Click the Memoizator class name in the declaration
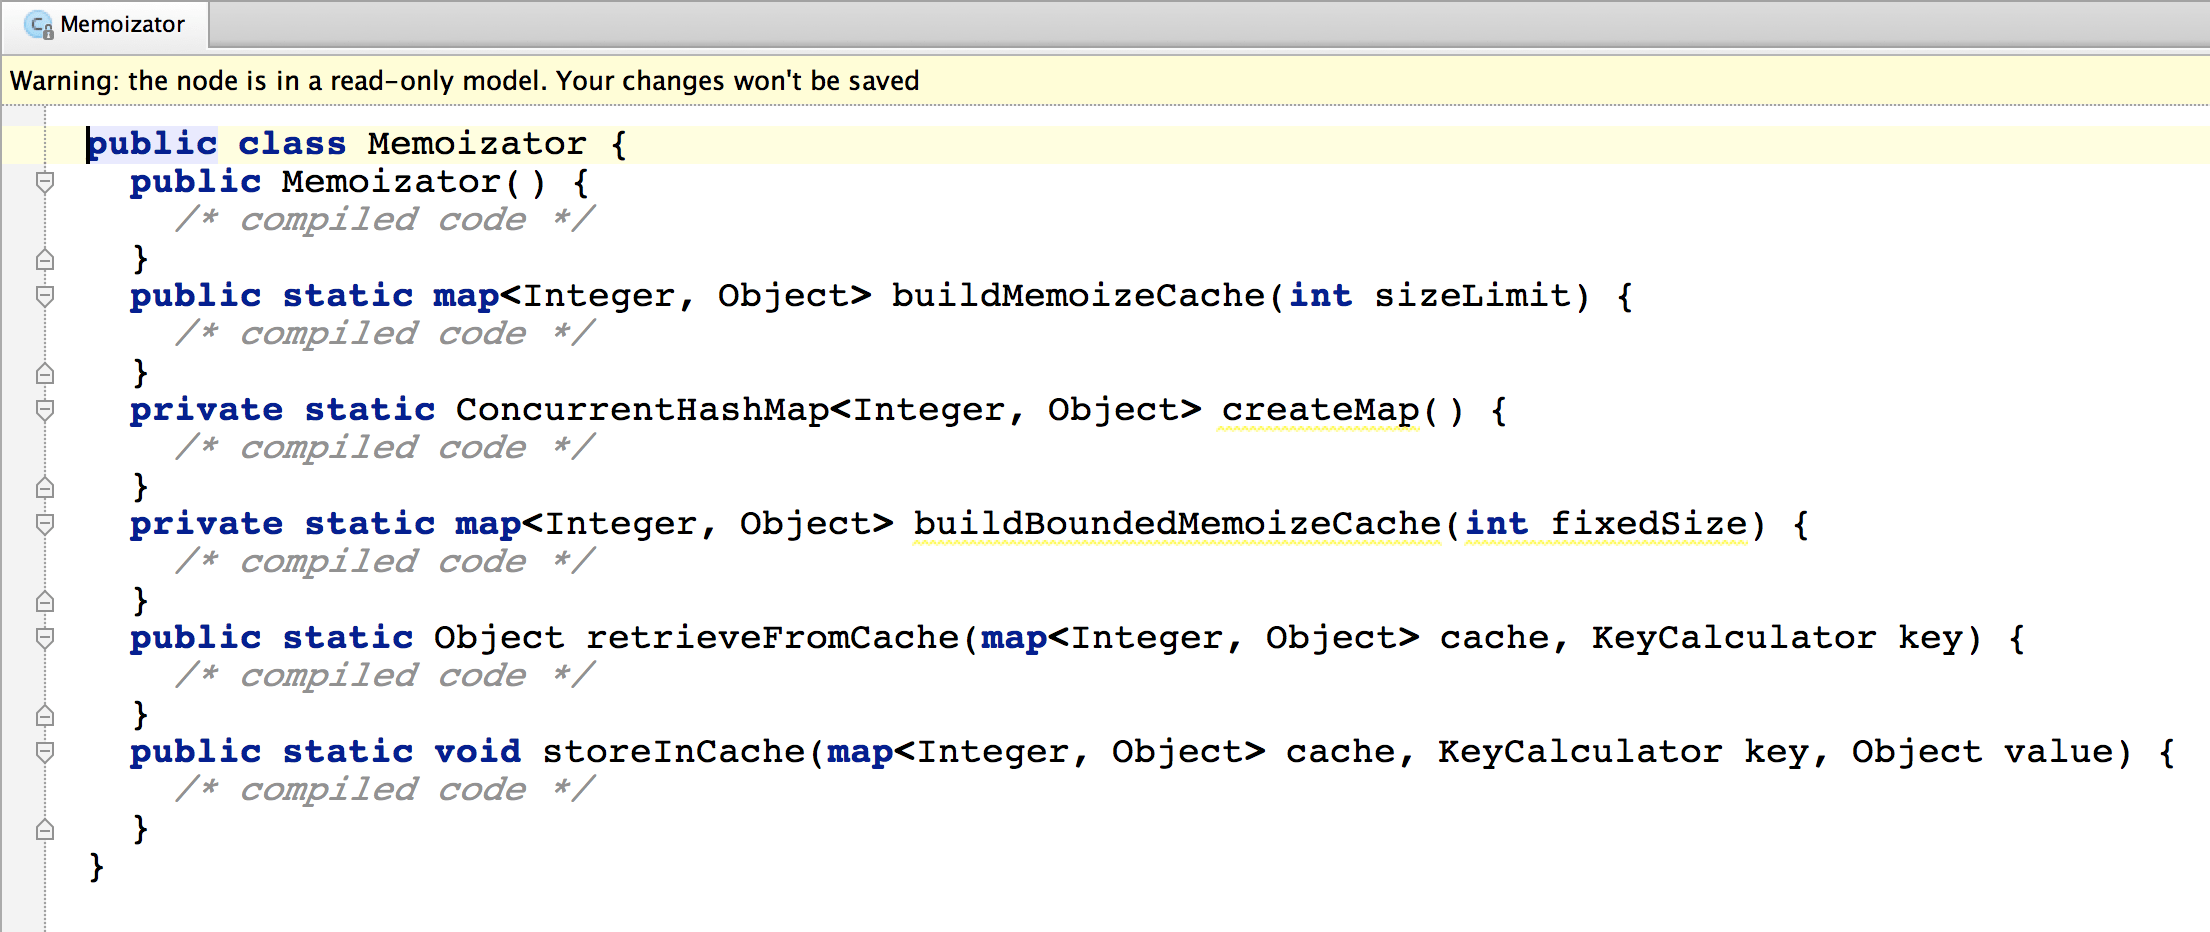The width and height of the screenshot is (2210, 932). tap(476, 144)
